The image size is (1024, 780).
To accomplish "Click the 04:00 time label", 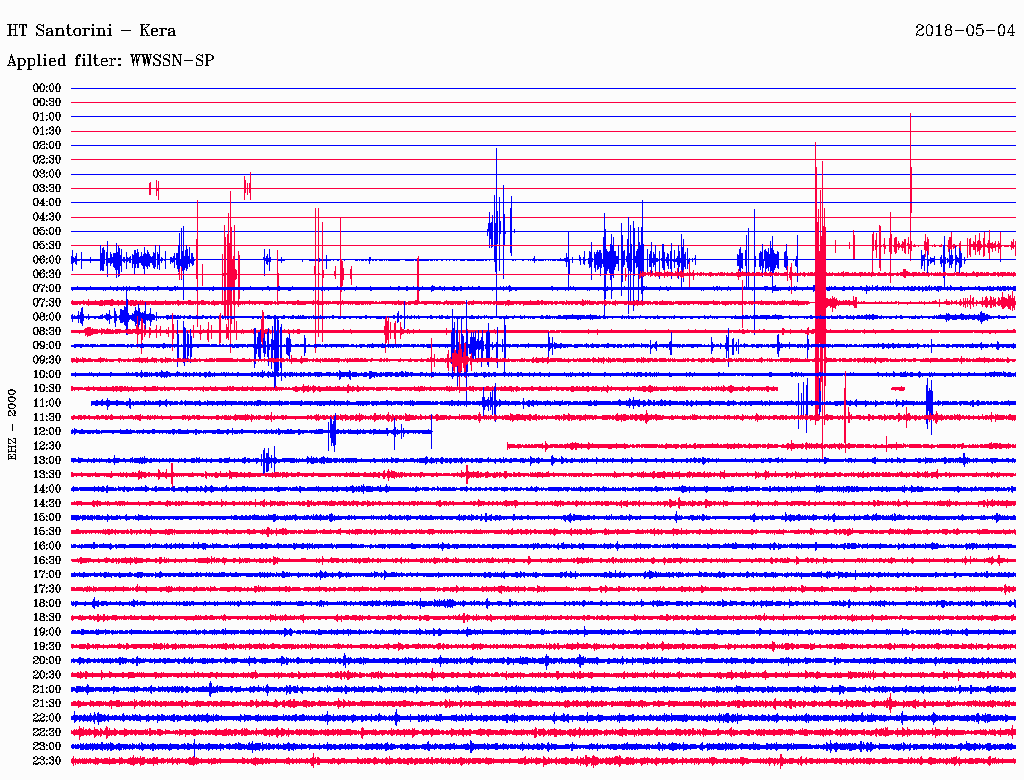I will pos(47,203).
